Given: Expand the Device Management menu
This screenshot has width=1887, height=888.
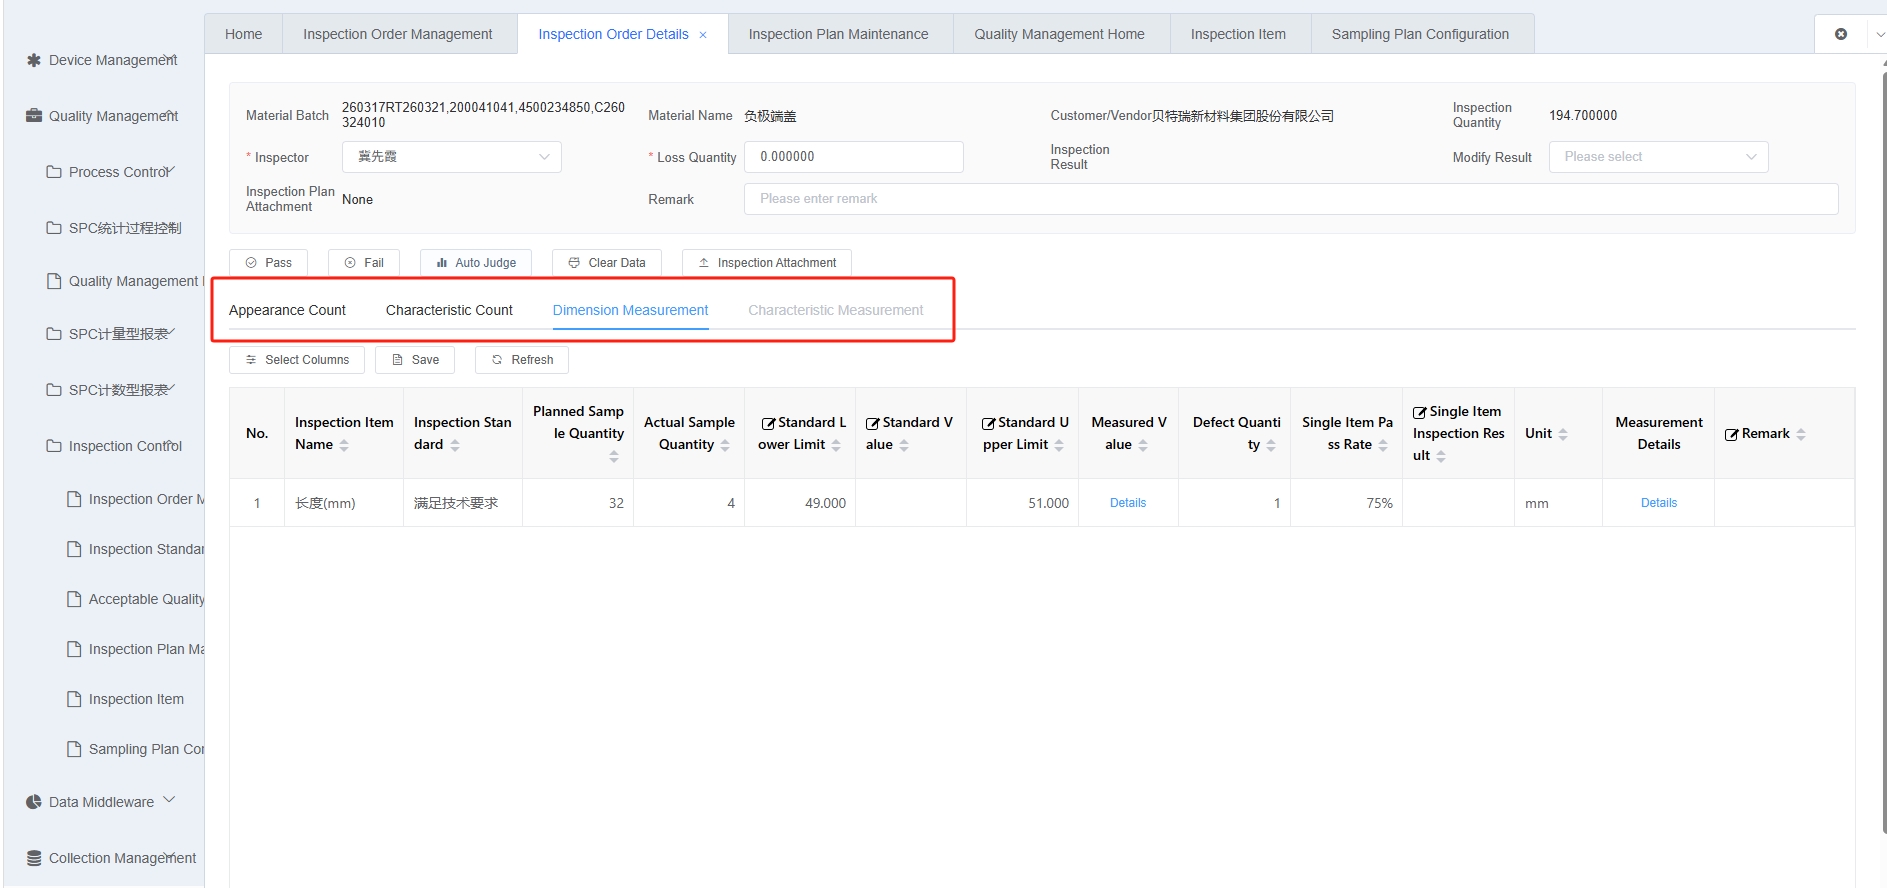Looking at the screenshot, I should click(x=171, y=59).
